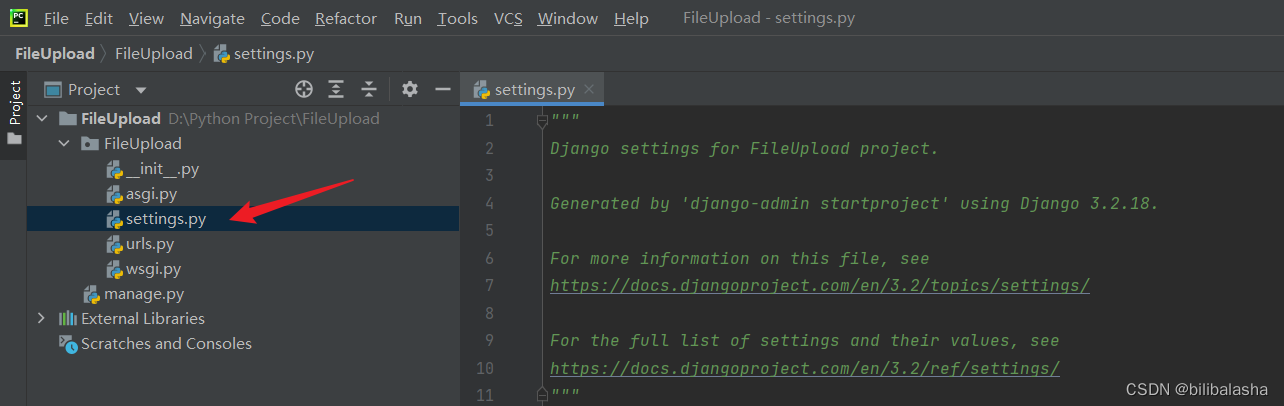The image size is (1284, 406).
Task: Close the settings.py editor tab
Action: [590, 89]
